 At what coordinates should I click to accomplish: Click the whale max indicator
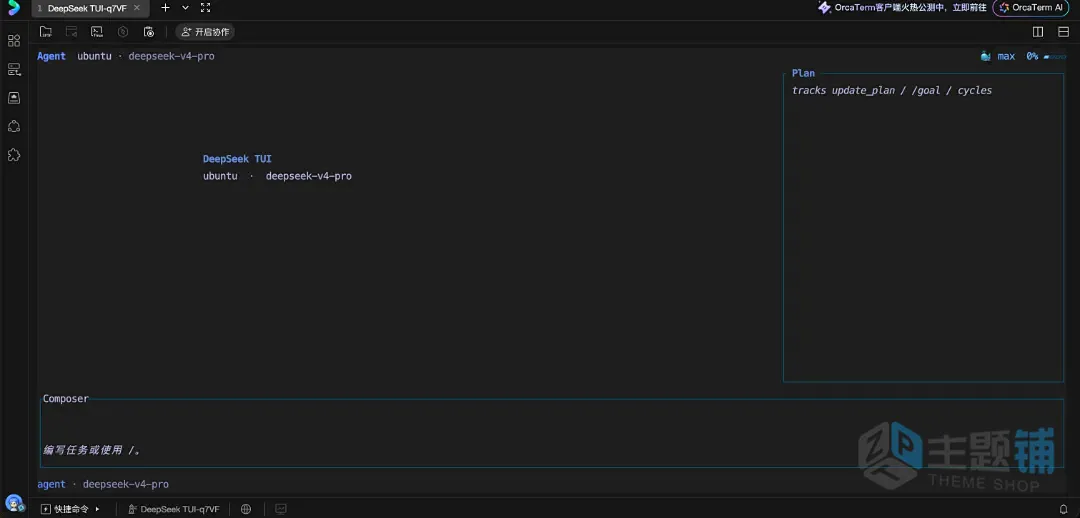coord(998,56)
